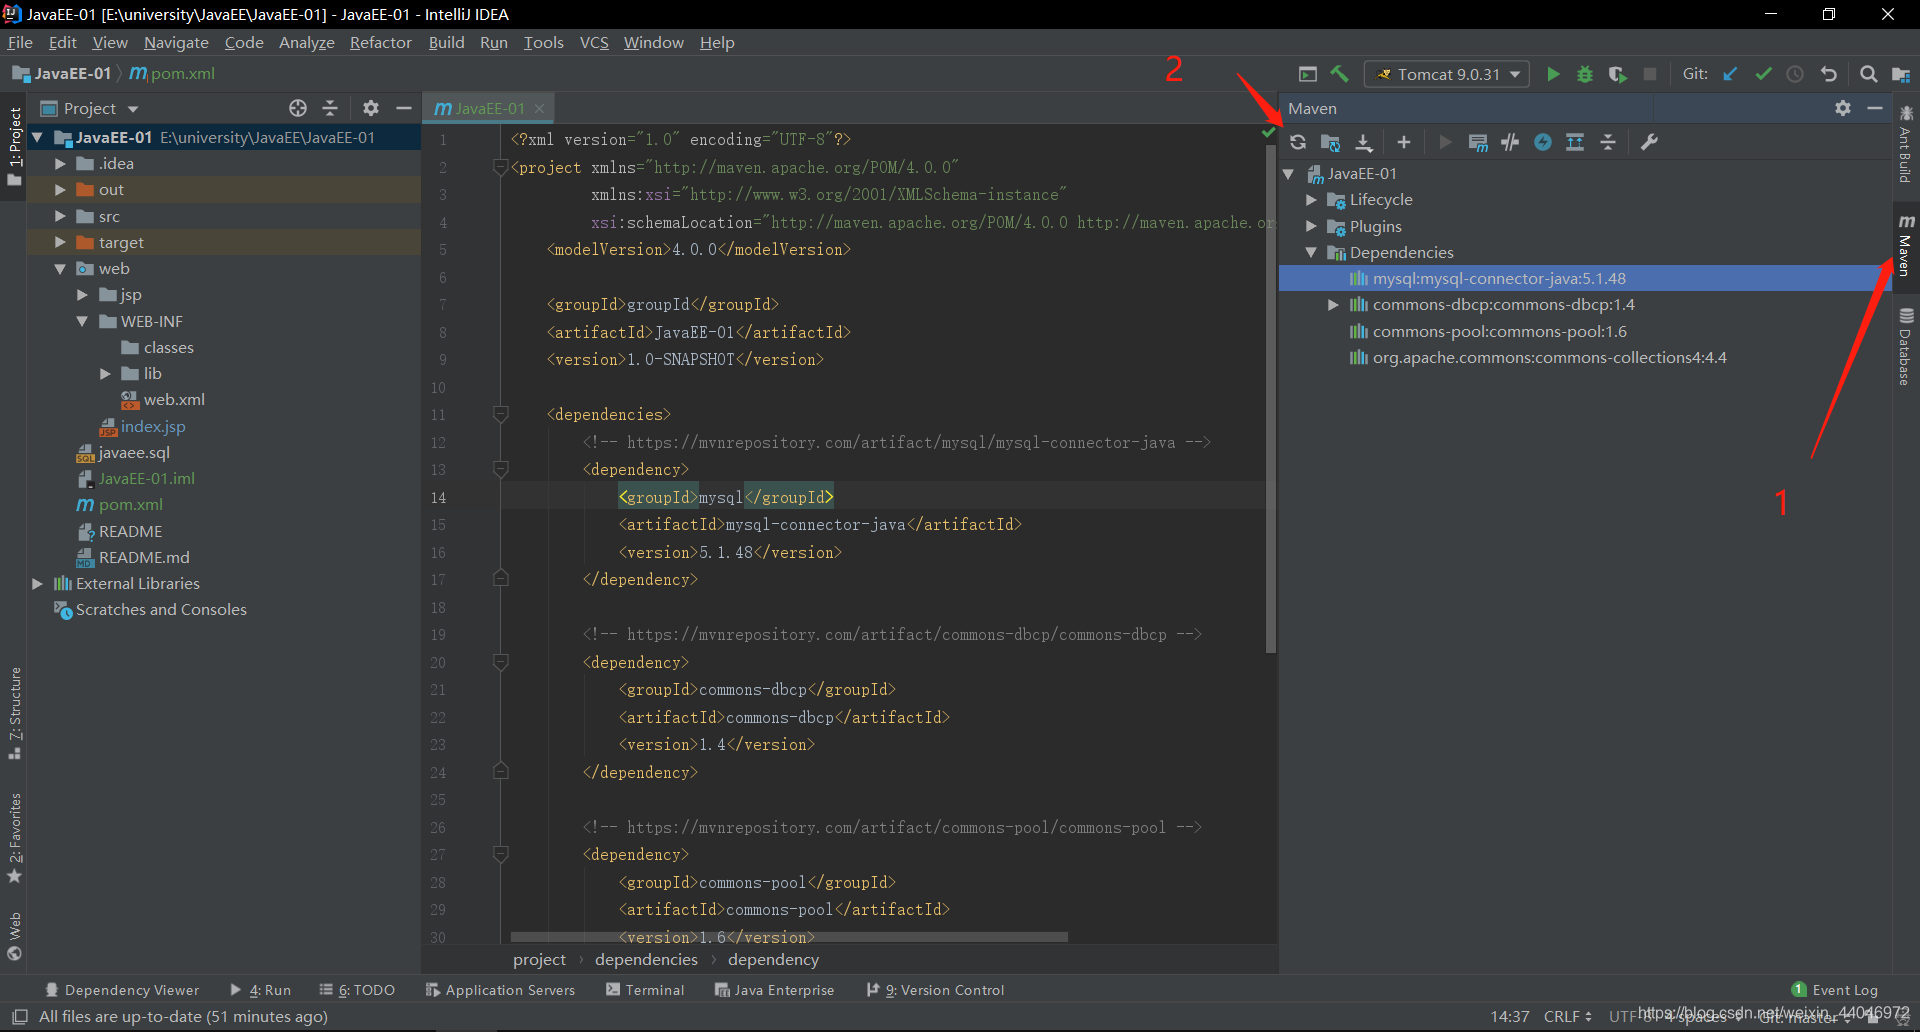Download sources and documentation in Maven

click(1363, 142)
